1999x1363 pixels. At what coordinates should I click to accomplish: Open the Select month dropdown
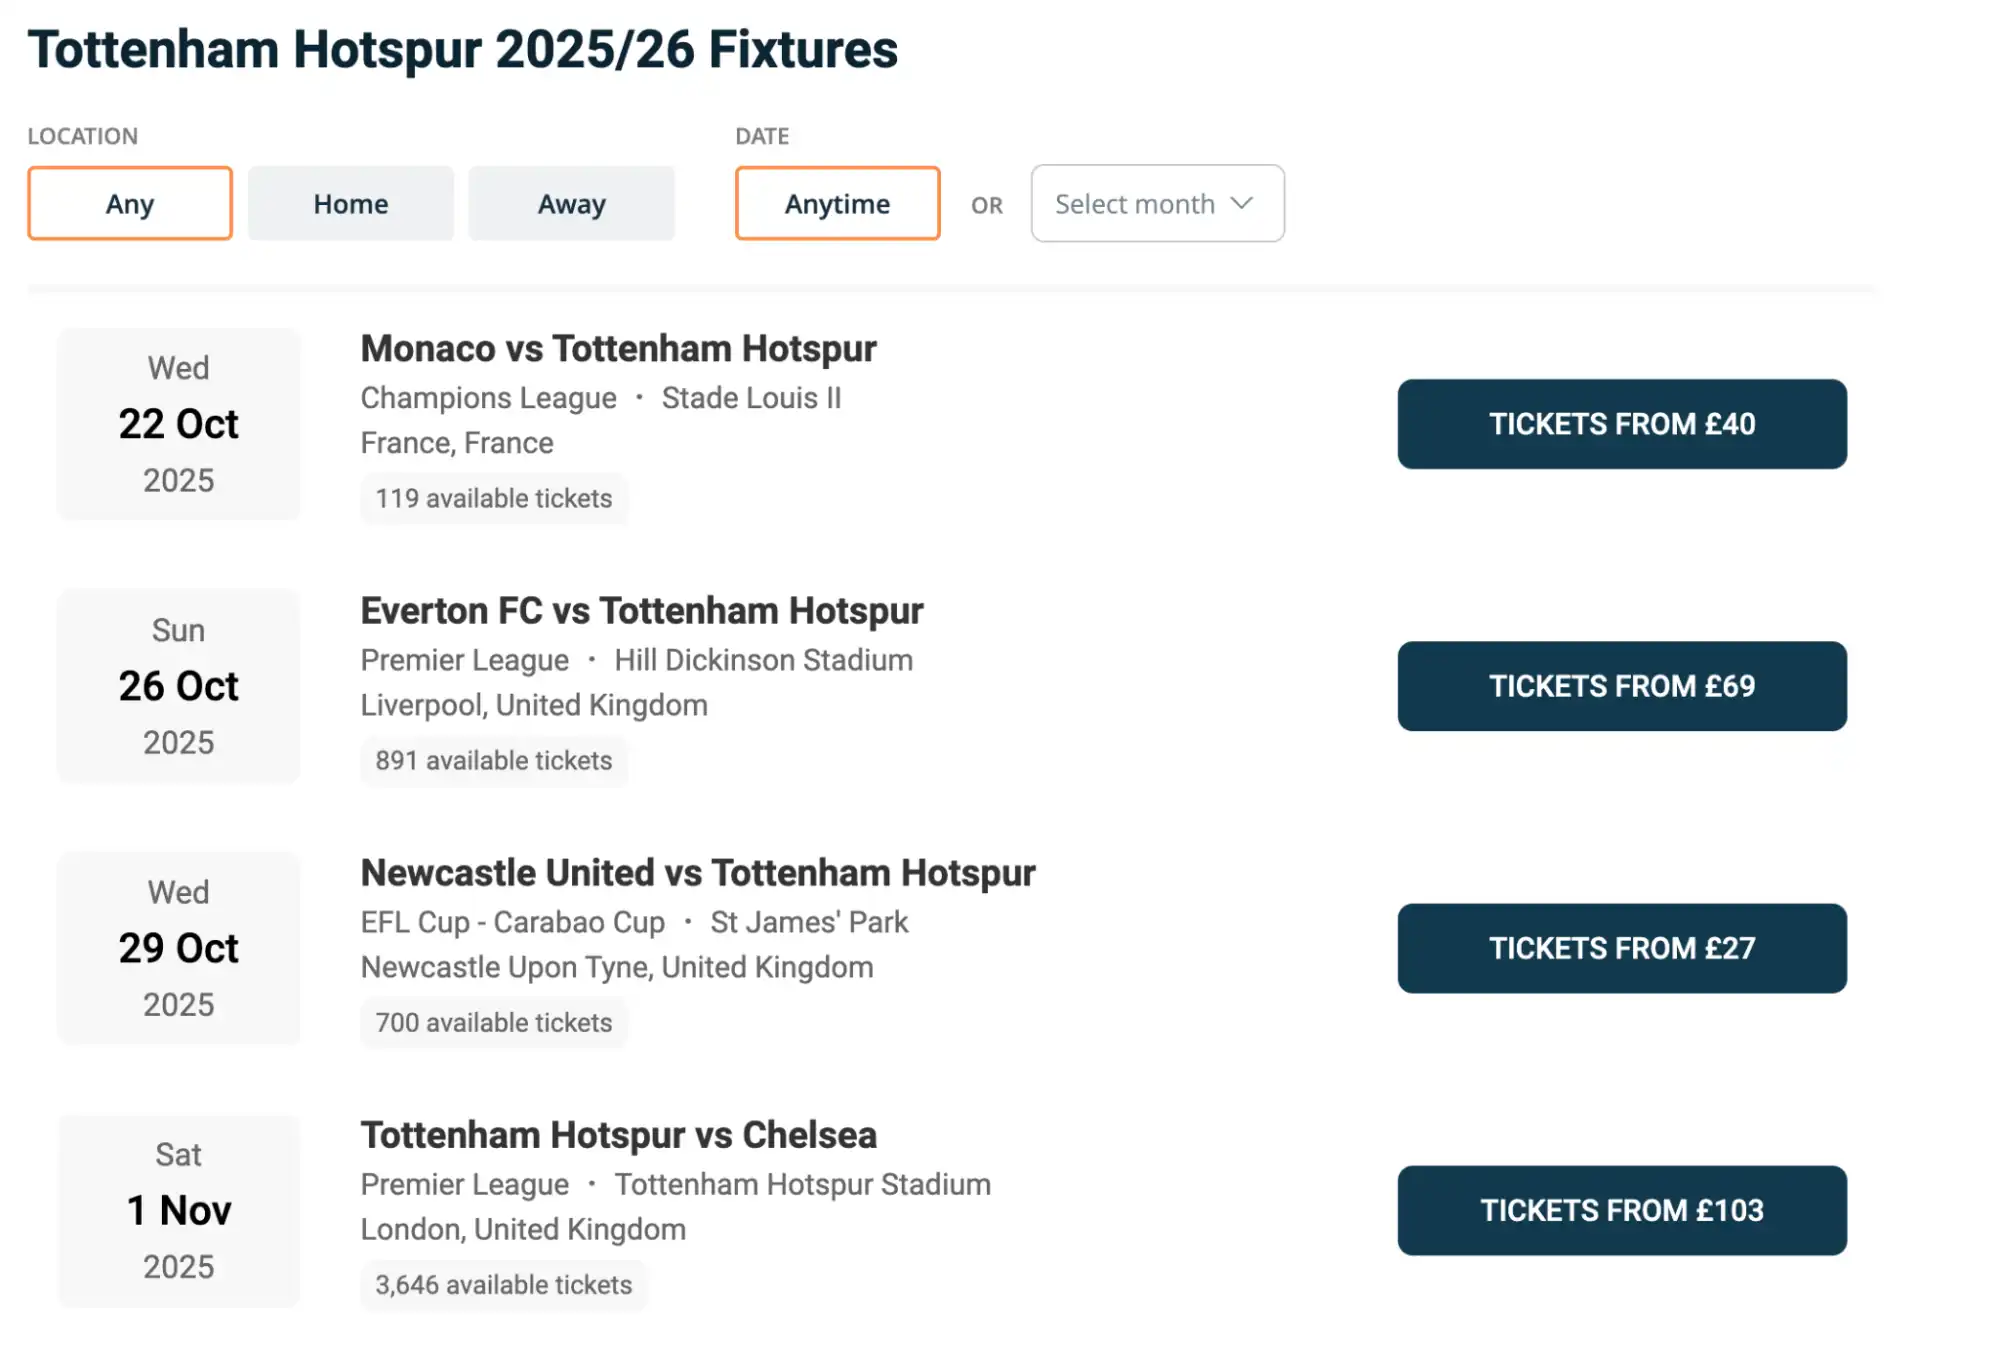(1156, 203)
